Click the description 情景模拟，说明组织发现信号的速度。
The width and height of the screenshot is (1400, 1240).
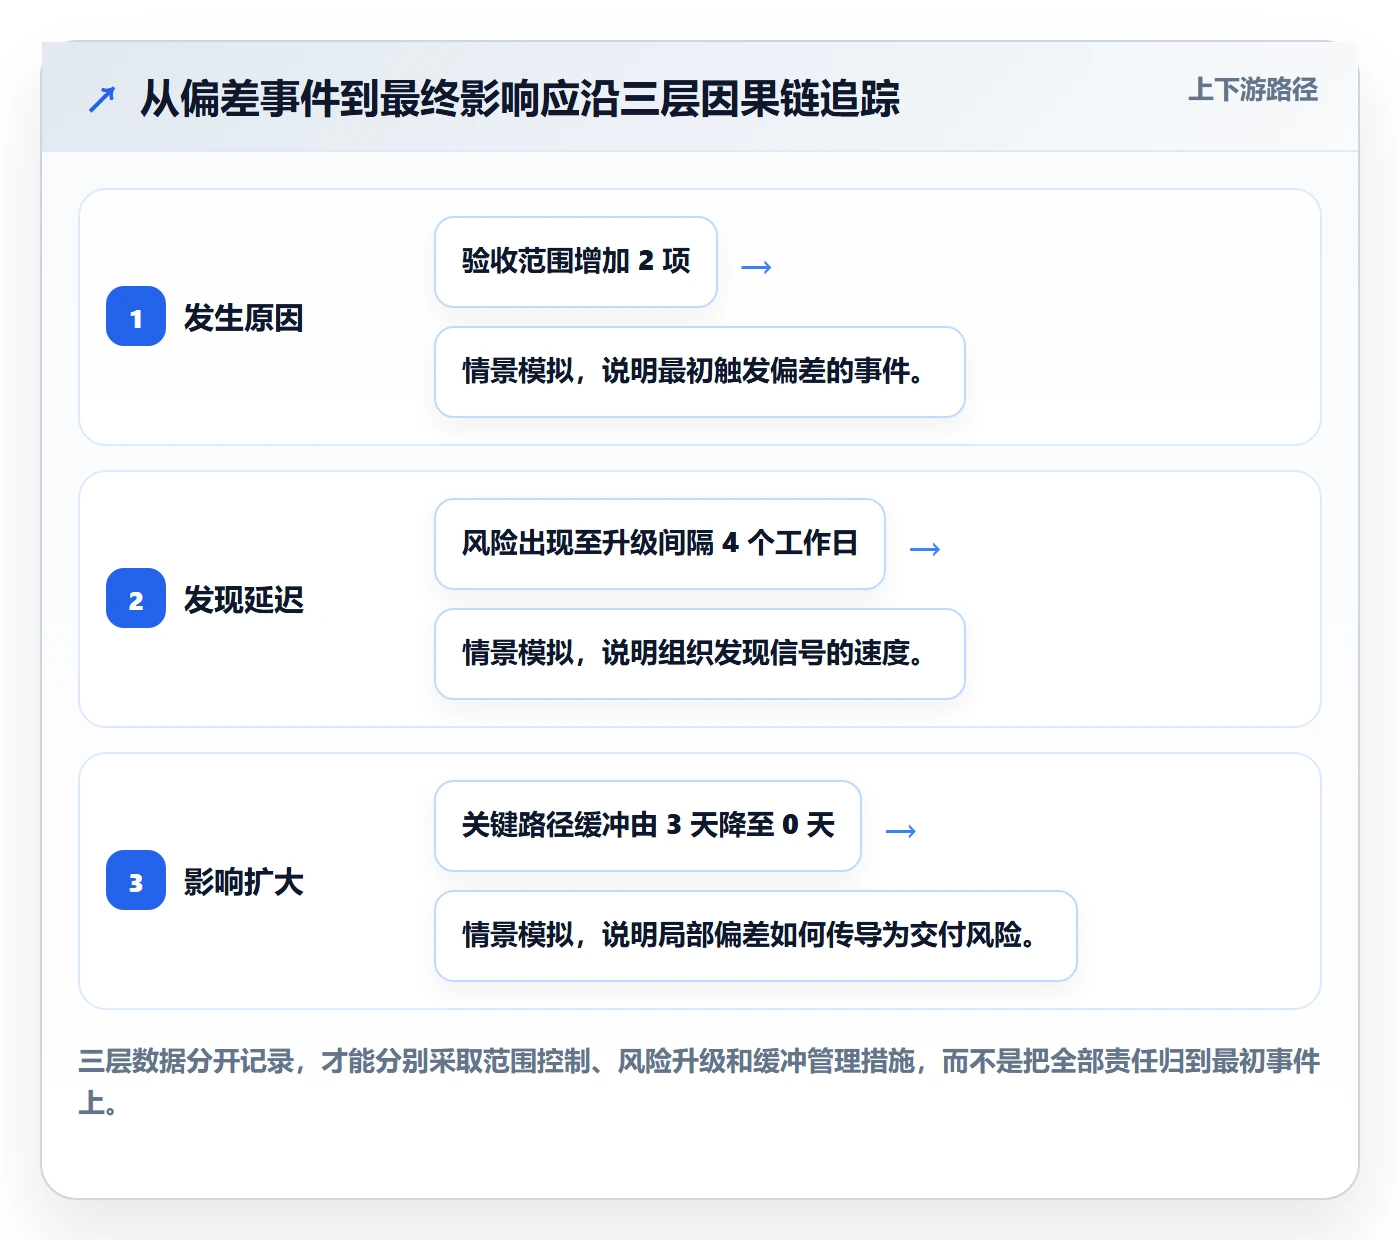click(x=700, y=654)
